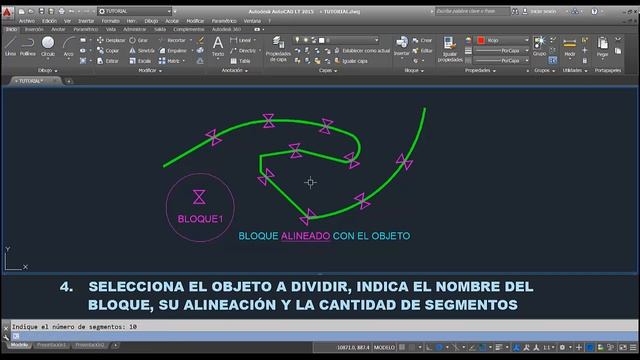Expand the Dibujo panel
The height and width of the screenshot is (360, 640).
pyautogui.click(x=48, y=71)
